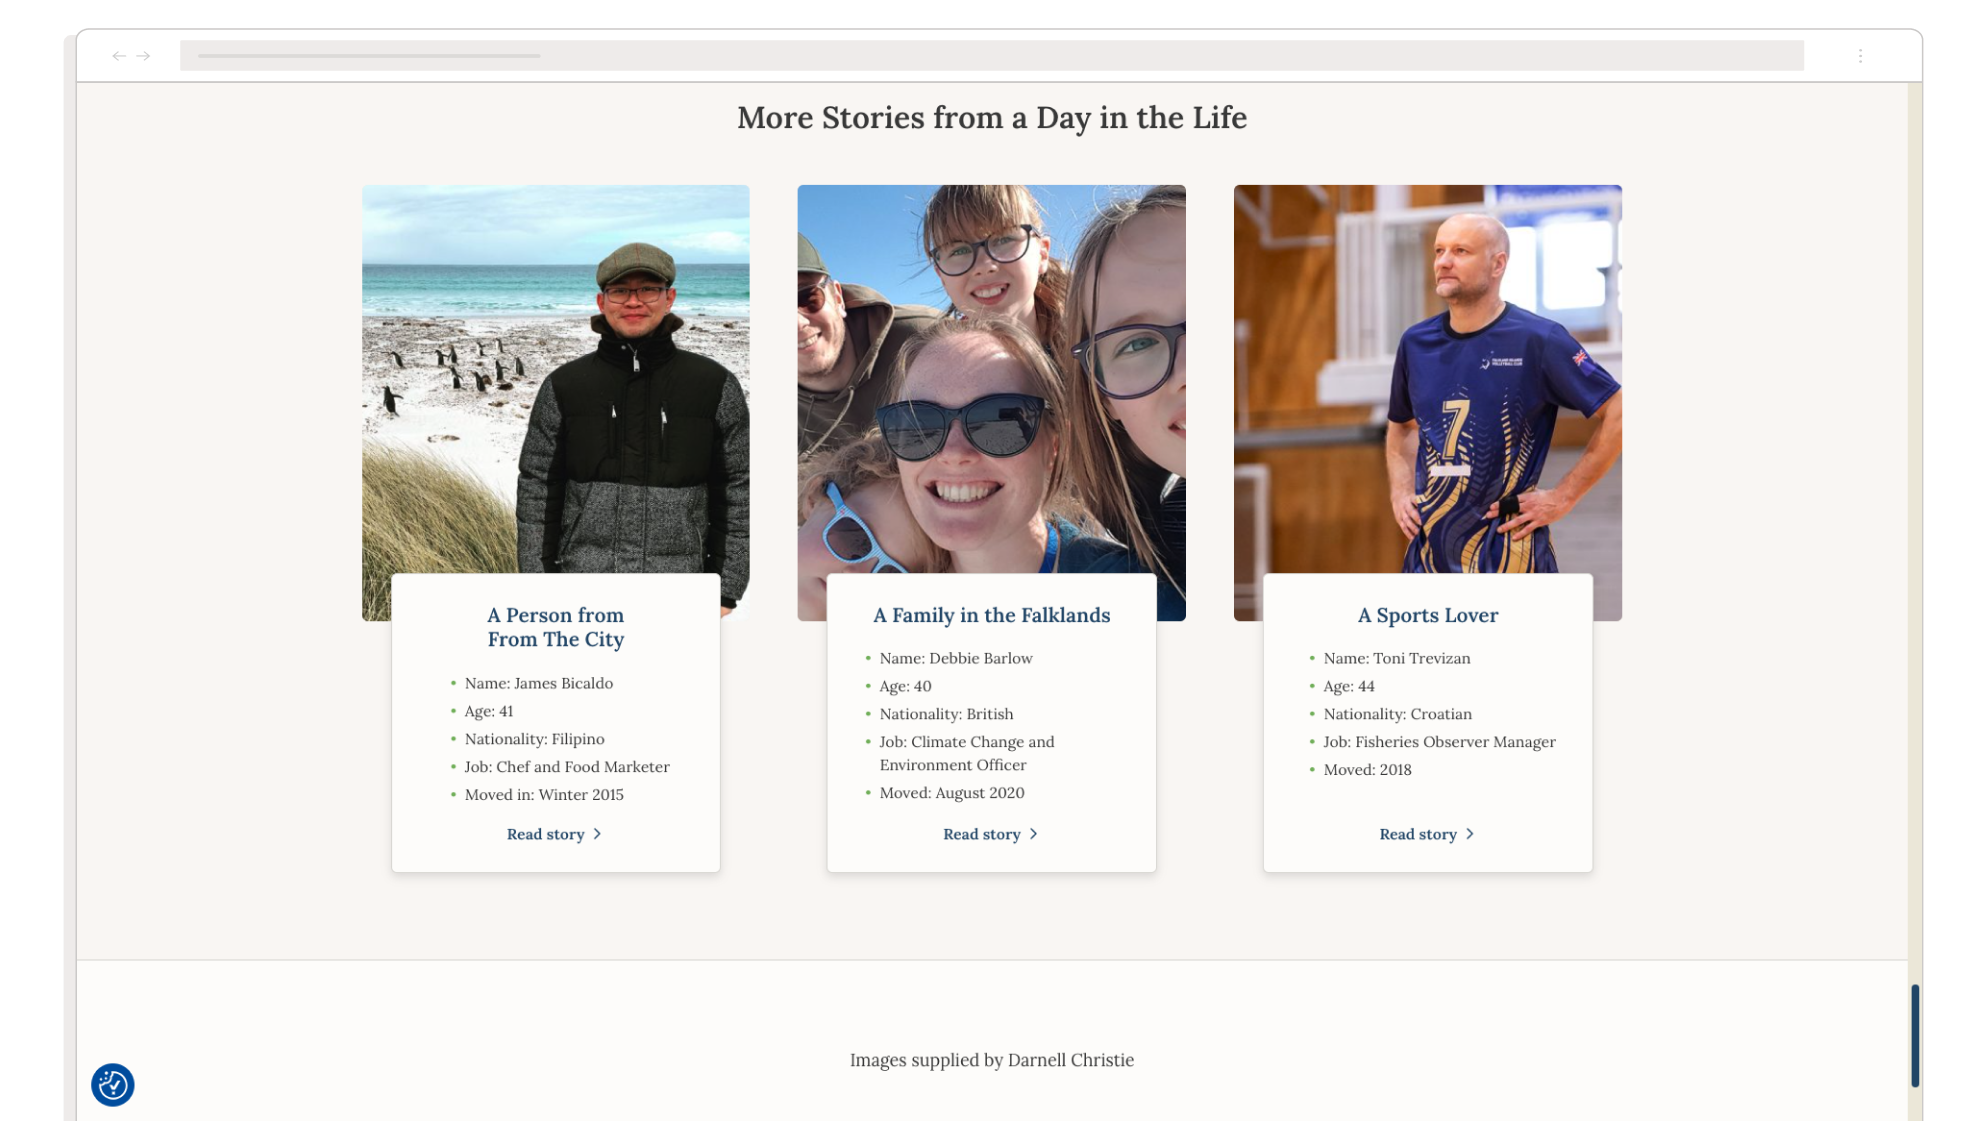Click 'Moved: August 2020' text

click(951, 793)
